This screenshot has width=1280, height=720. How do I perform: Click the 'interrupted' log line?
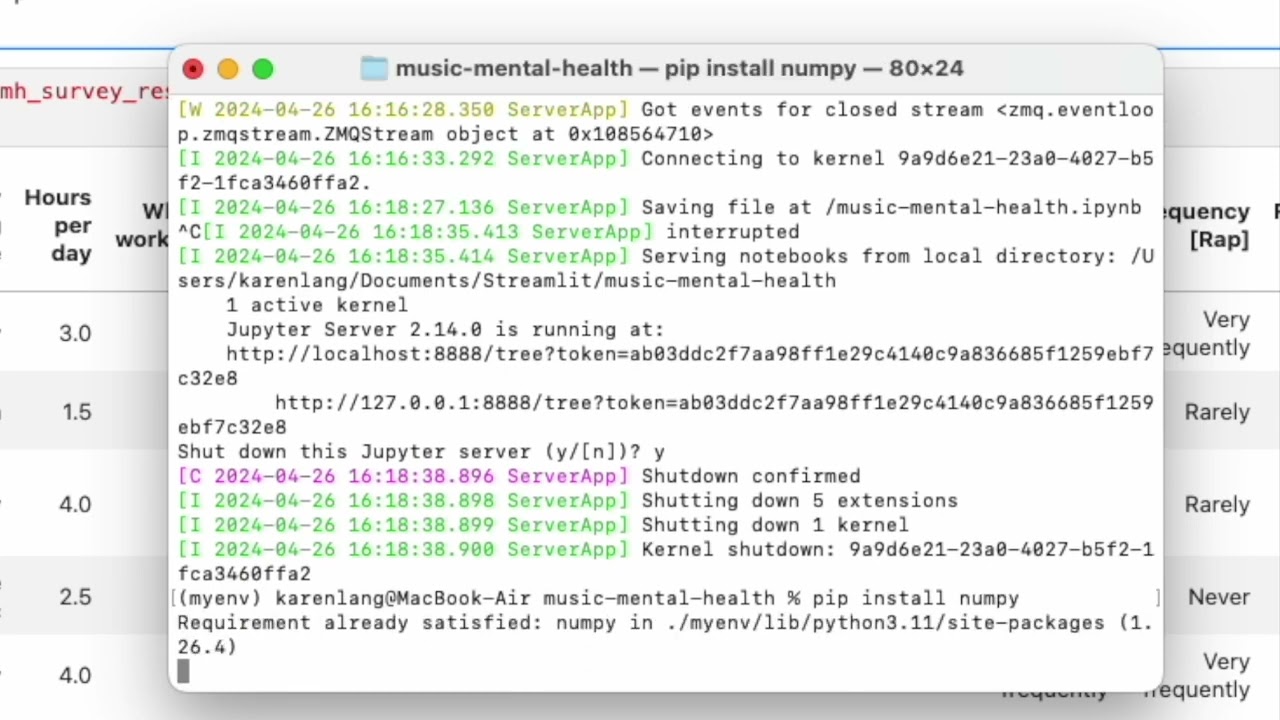point(489,232)
